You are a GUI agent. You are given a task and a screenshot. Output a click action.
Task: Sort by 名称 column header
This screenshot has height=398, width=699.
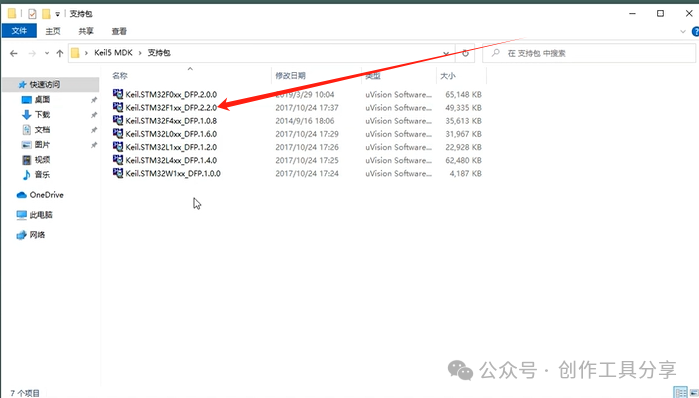(x=119, y=76)
